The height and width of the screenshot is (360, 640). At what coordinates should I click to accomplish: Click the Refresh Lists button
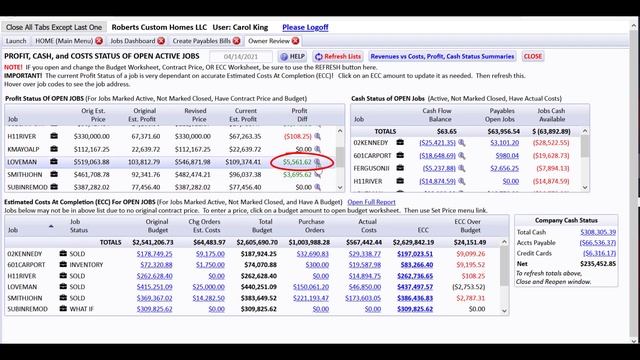[x=338, y=56]
